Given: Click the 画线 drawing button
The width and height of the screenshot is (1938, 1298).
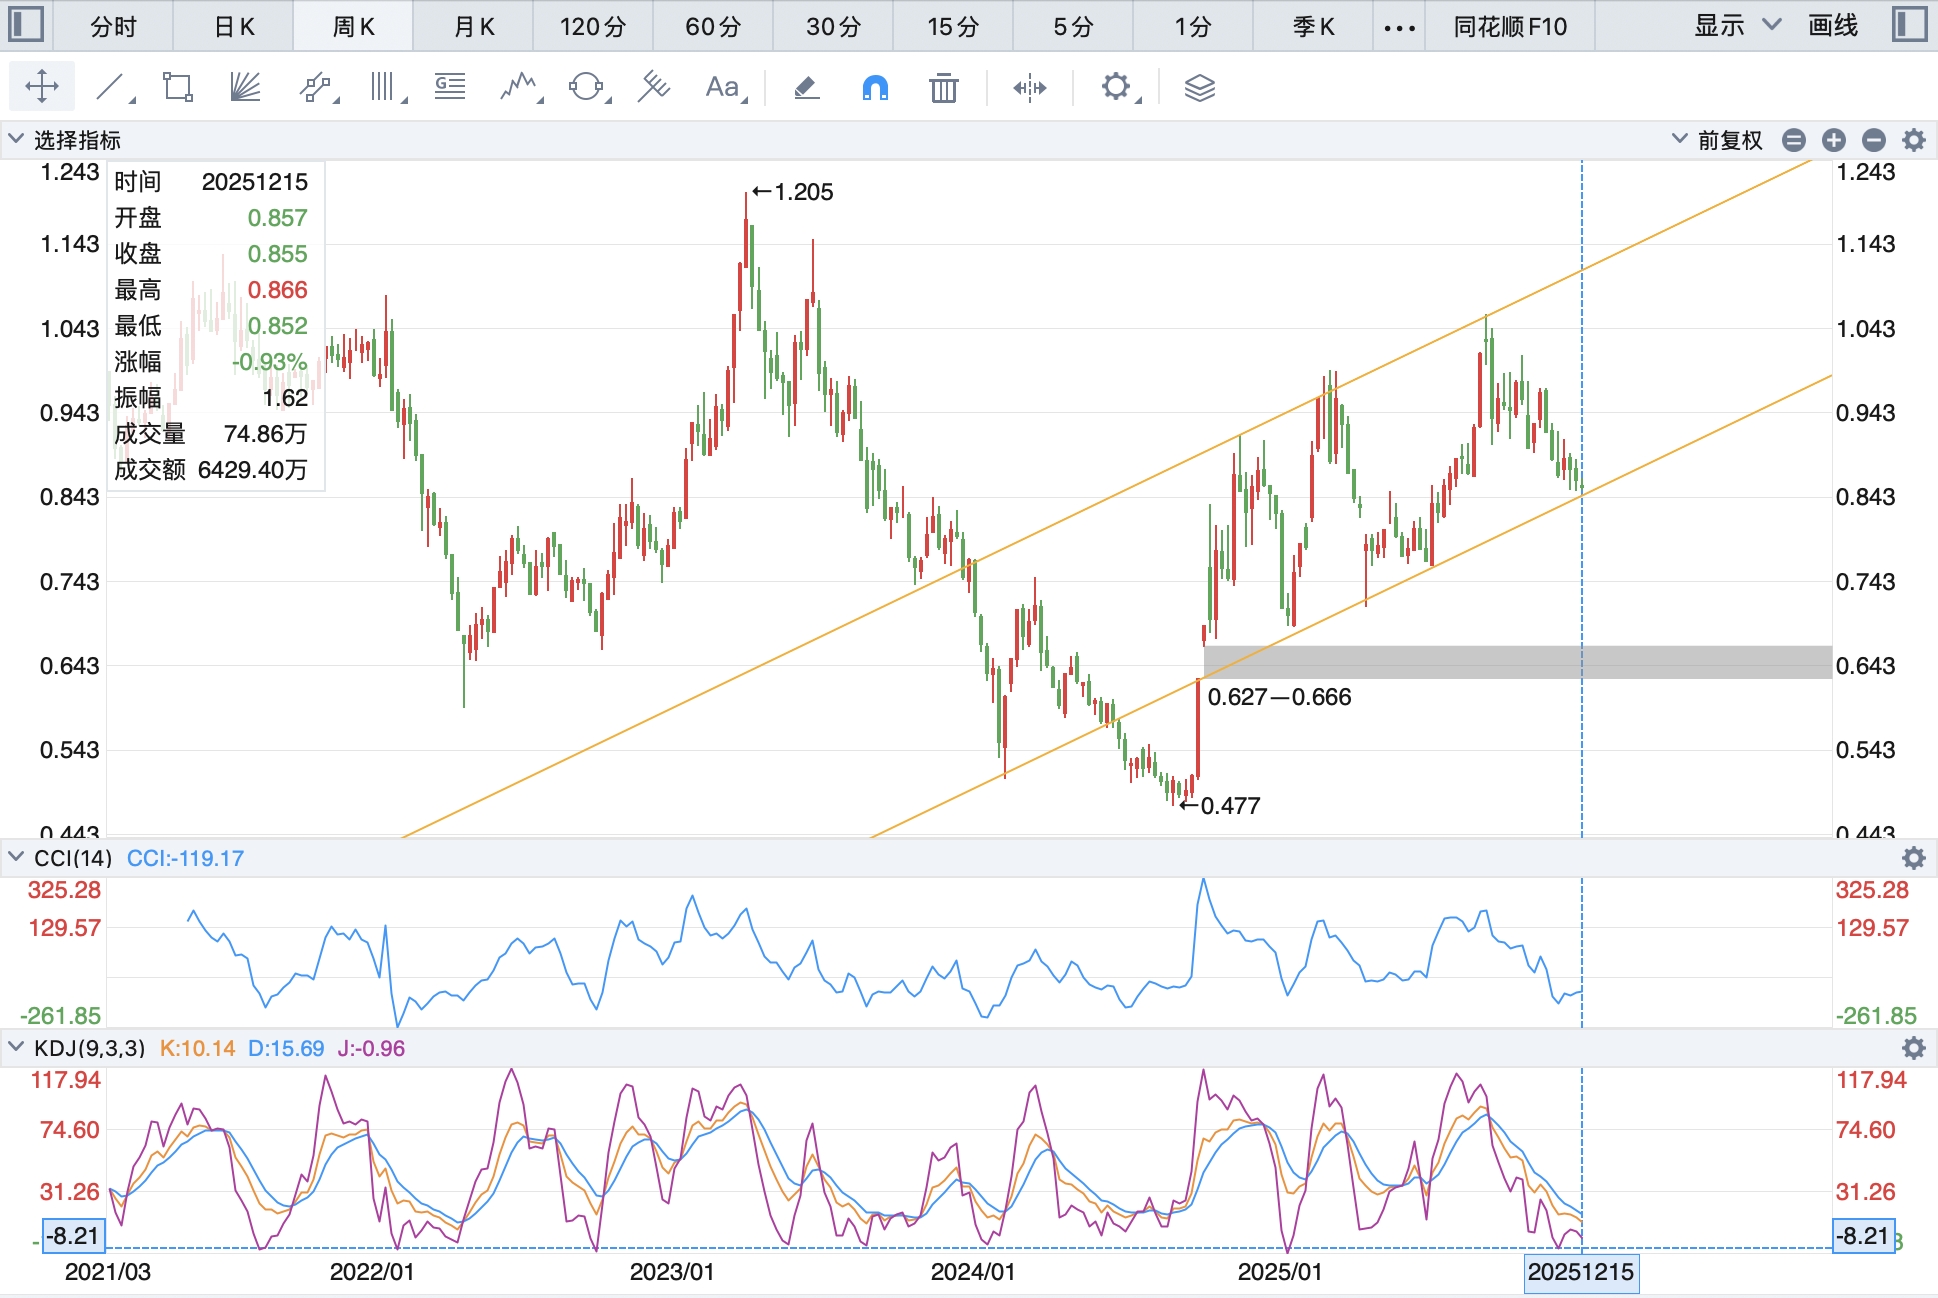Looking at the screenshot, I should coord(1833,26).
